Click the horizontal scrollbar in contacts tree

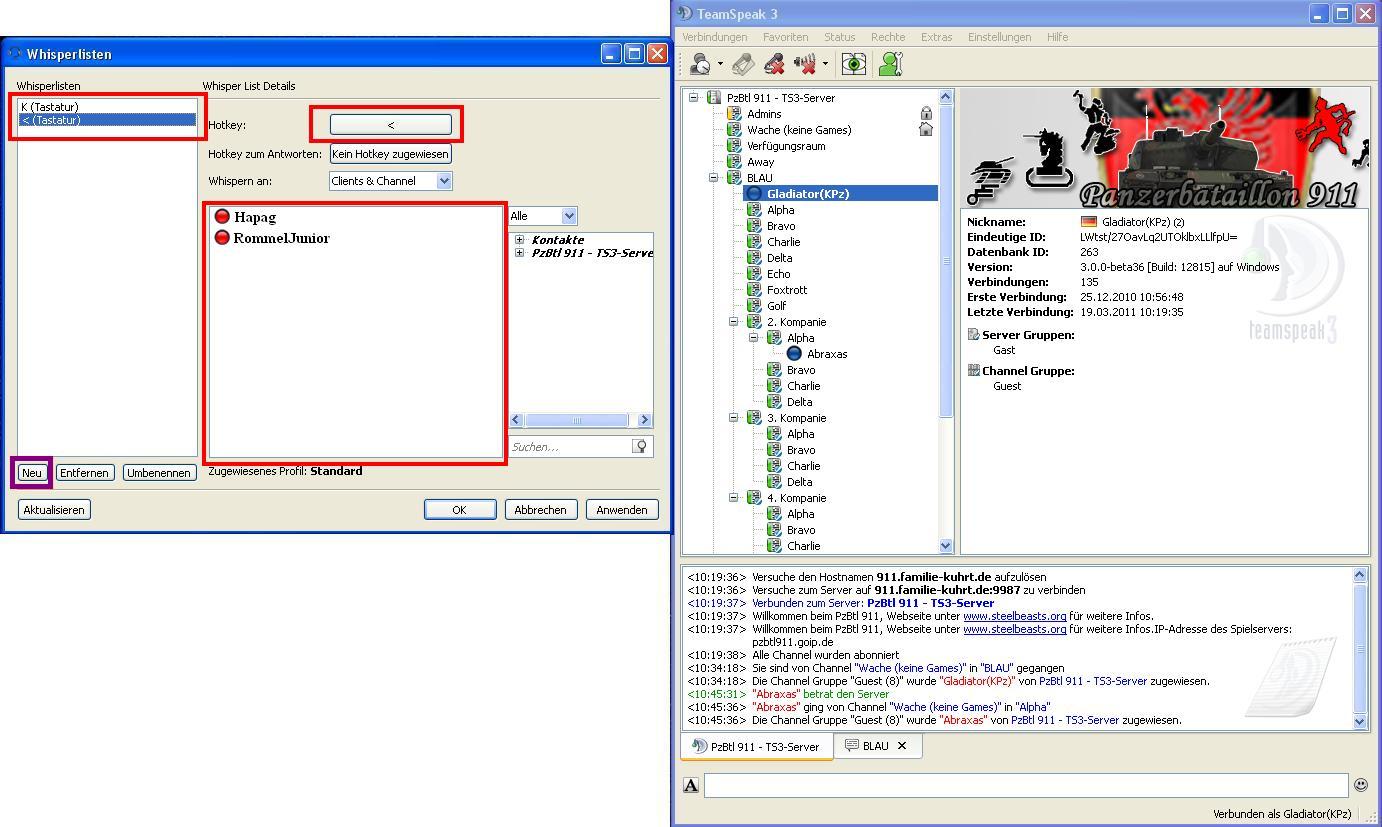click(x=577, y=420)
